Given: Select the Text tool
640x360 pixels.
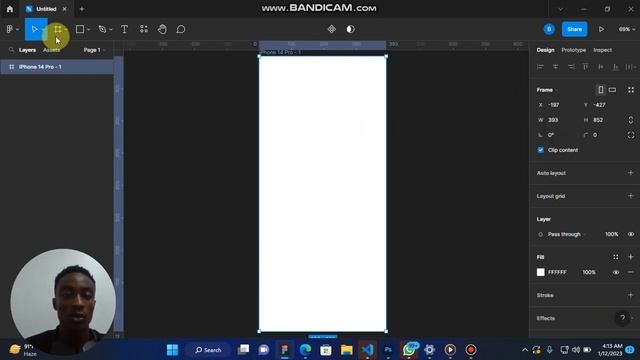Looking at the screenshot, I should pos(124,29).
